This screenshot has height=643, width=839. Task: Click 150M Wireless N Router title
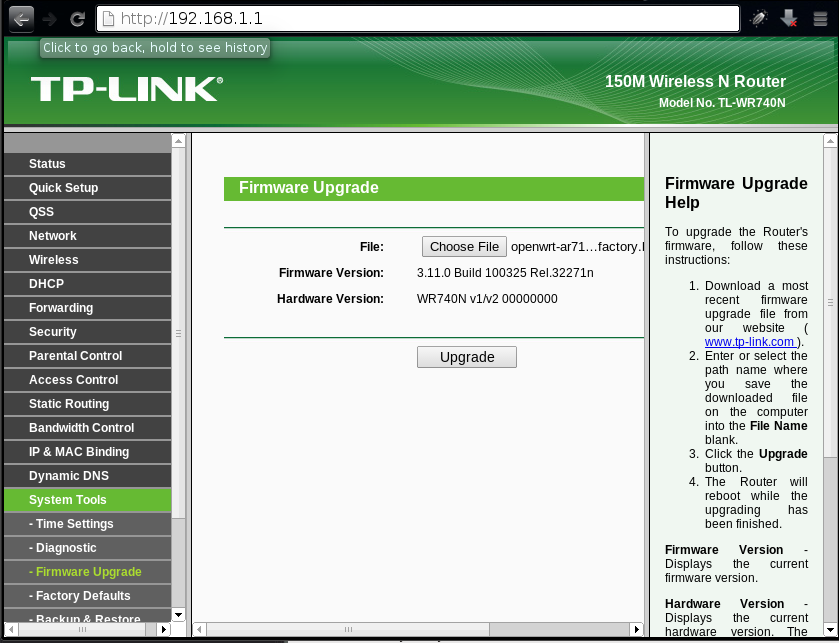click(x=695, y=81)
